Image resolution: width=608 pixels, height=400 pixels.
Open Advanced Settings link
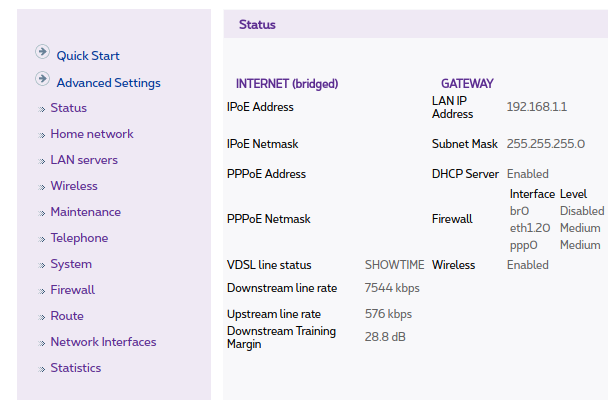[x=108, y=83]
